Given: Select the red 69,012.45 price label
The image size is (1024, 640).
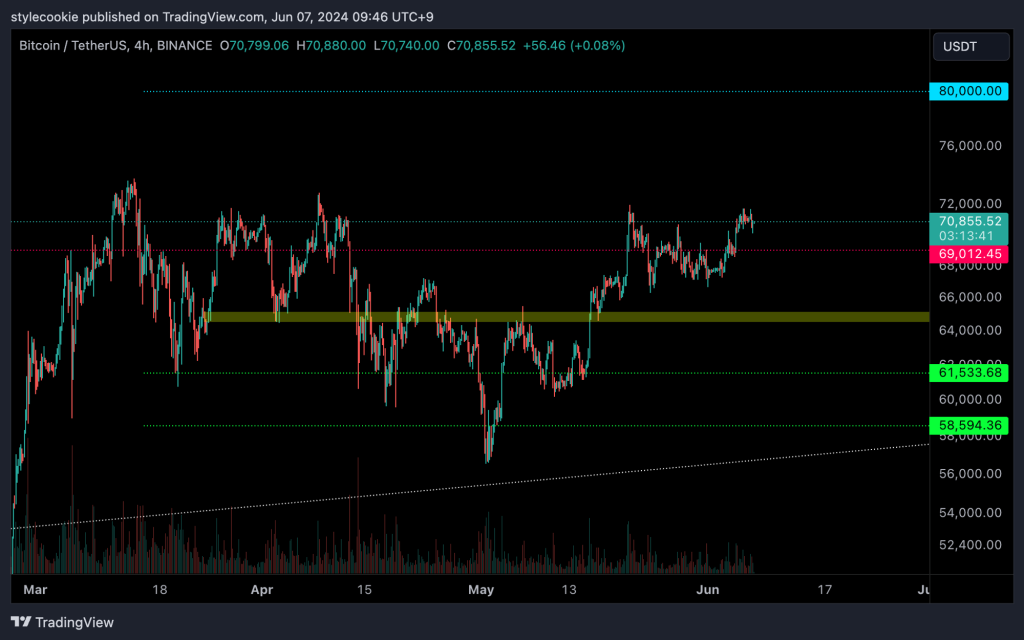Looking at the screenshot, I should click(968, 255).
